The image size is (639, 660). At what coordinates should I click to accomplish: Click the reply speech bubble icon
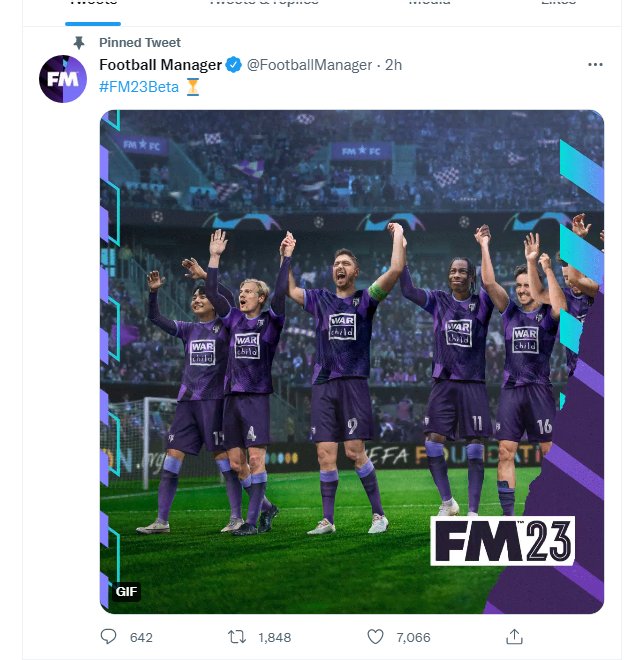pos(109,636)
